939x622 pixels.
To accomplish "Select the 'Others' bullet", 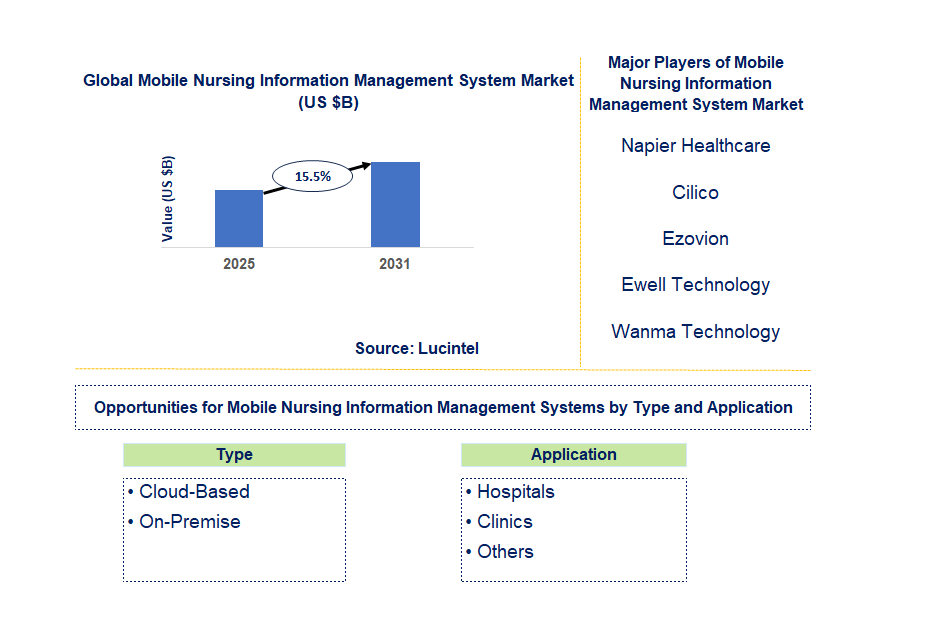I will click(x=499, y=552).
